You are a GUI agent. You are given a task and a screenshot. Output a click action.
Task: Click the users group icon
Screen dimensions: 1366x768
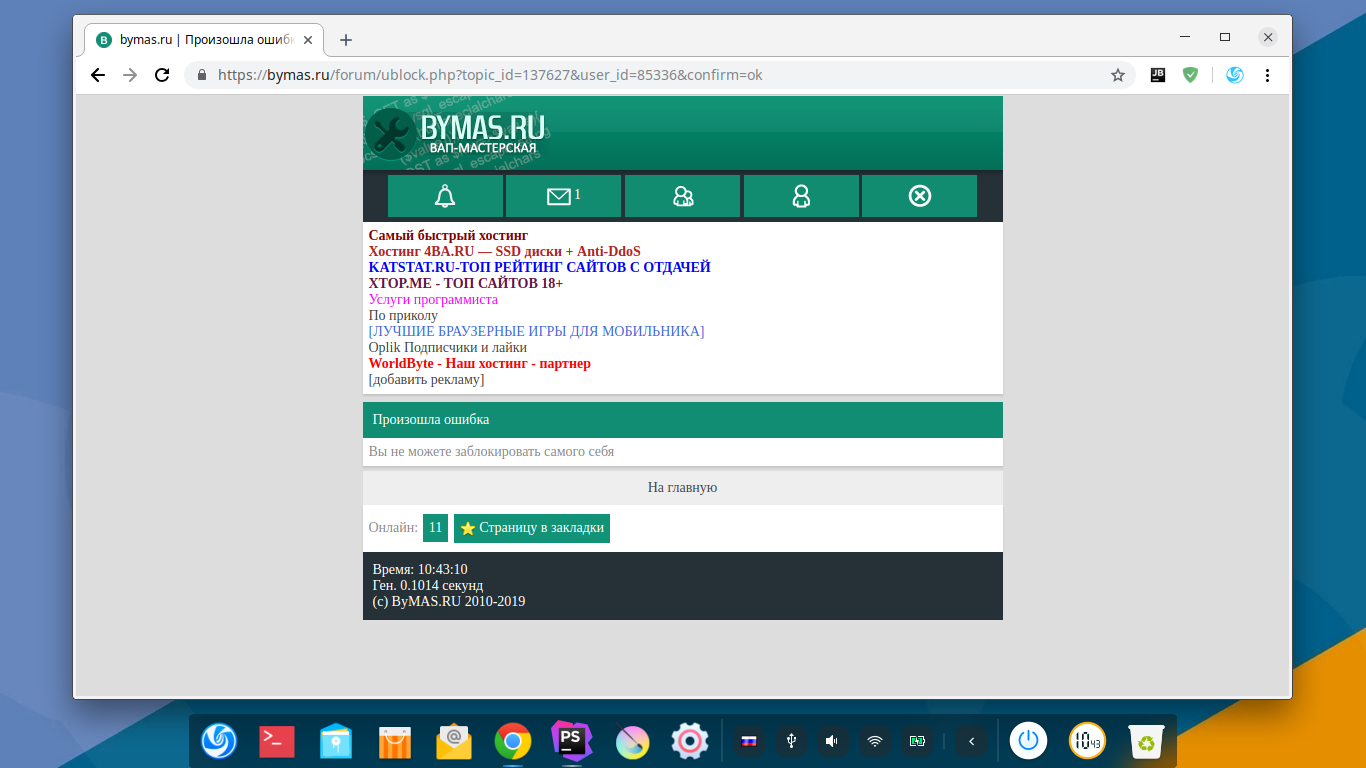tap(682, 196)
